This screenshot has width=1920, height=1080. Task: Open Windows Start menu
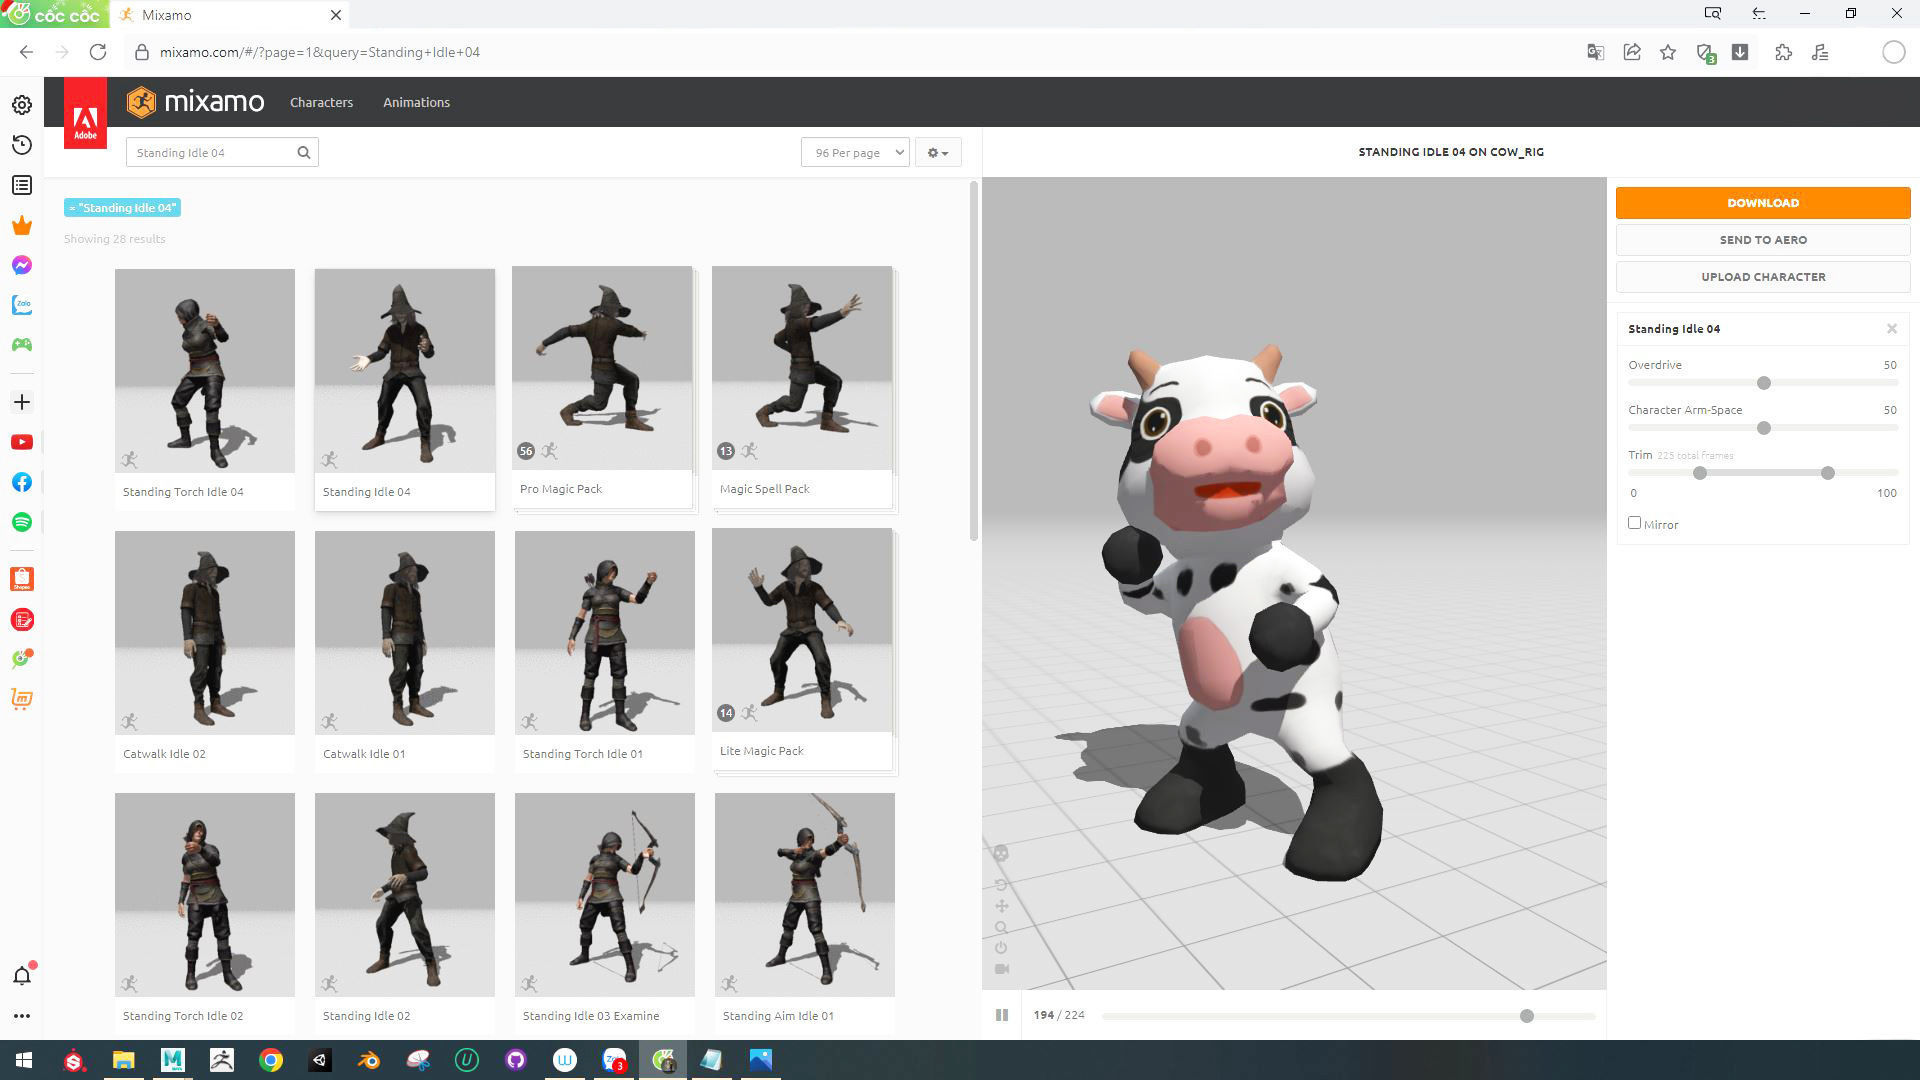point(24,1060)
